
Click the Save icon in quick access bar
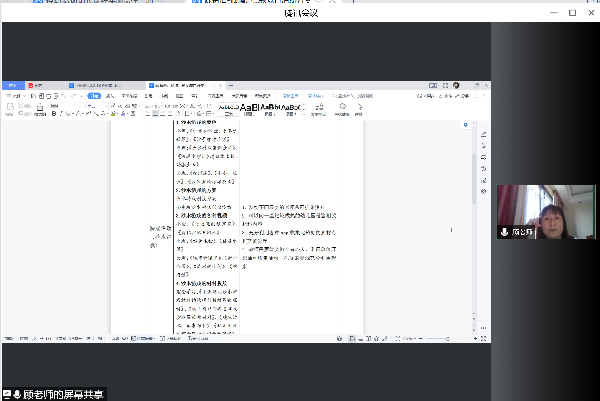point(34,96)
